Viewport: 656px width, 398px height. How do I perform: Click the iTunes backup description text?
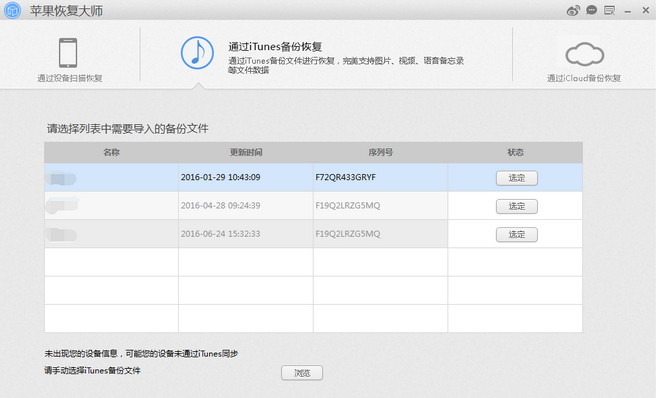(346, 65)
